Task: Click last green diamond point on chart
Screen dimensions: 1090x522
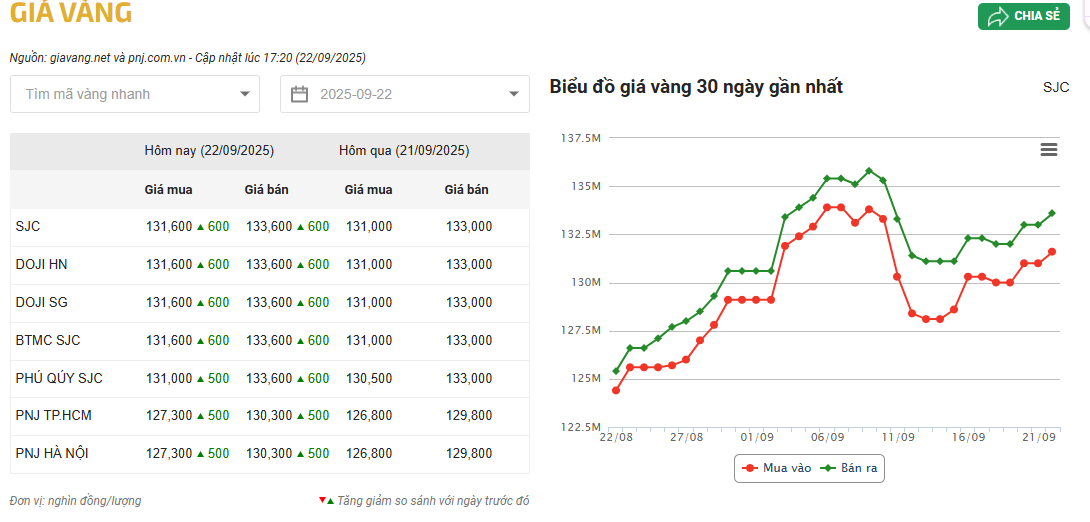Action: tap(1052, 213)
